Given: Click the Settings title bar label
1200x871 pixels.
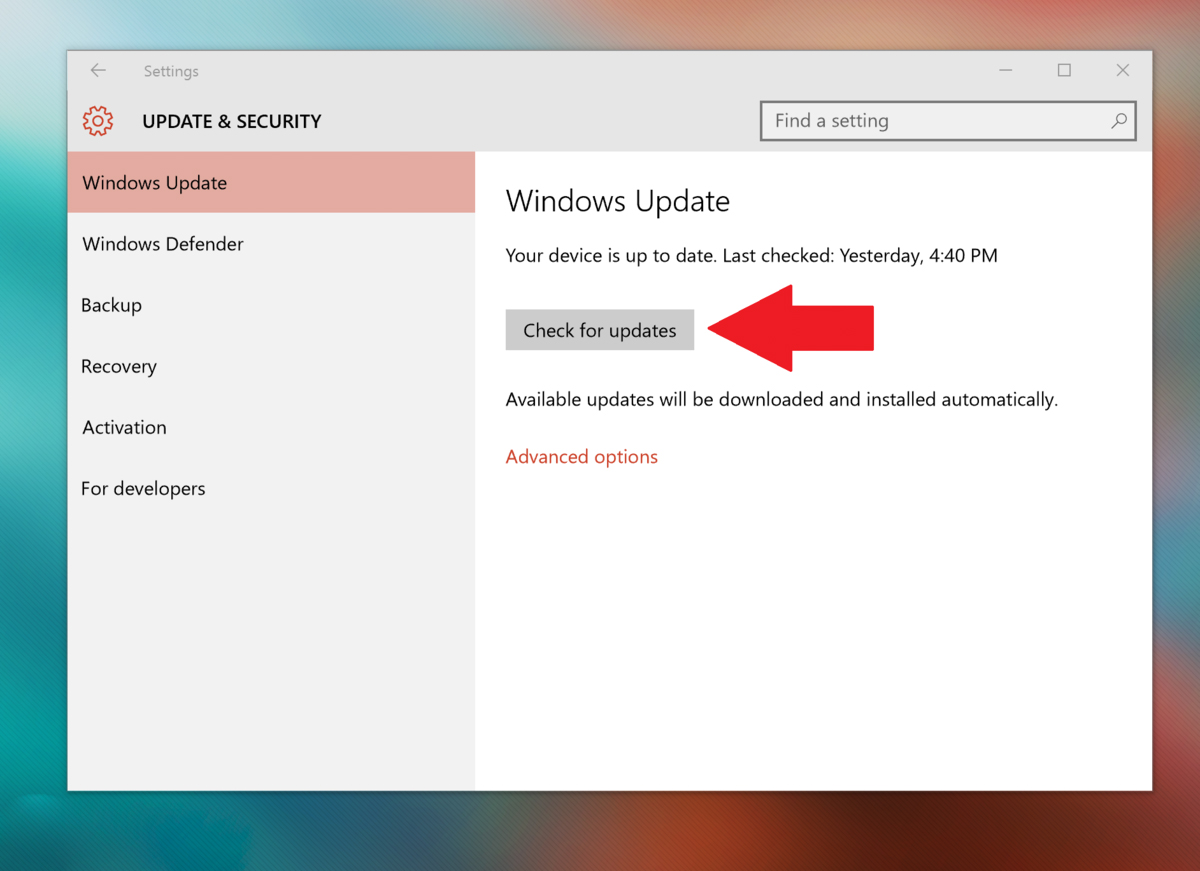Looking at the screenshot, I should (x=170, y=70).
